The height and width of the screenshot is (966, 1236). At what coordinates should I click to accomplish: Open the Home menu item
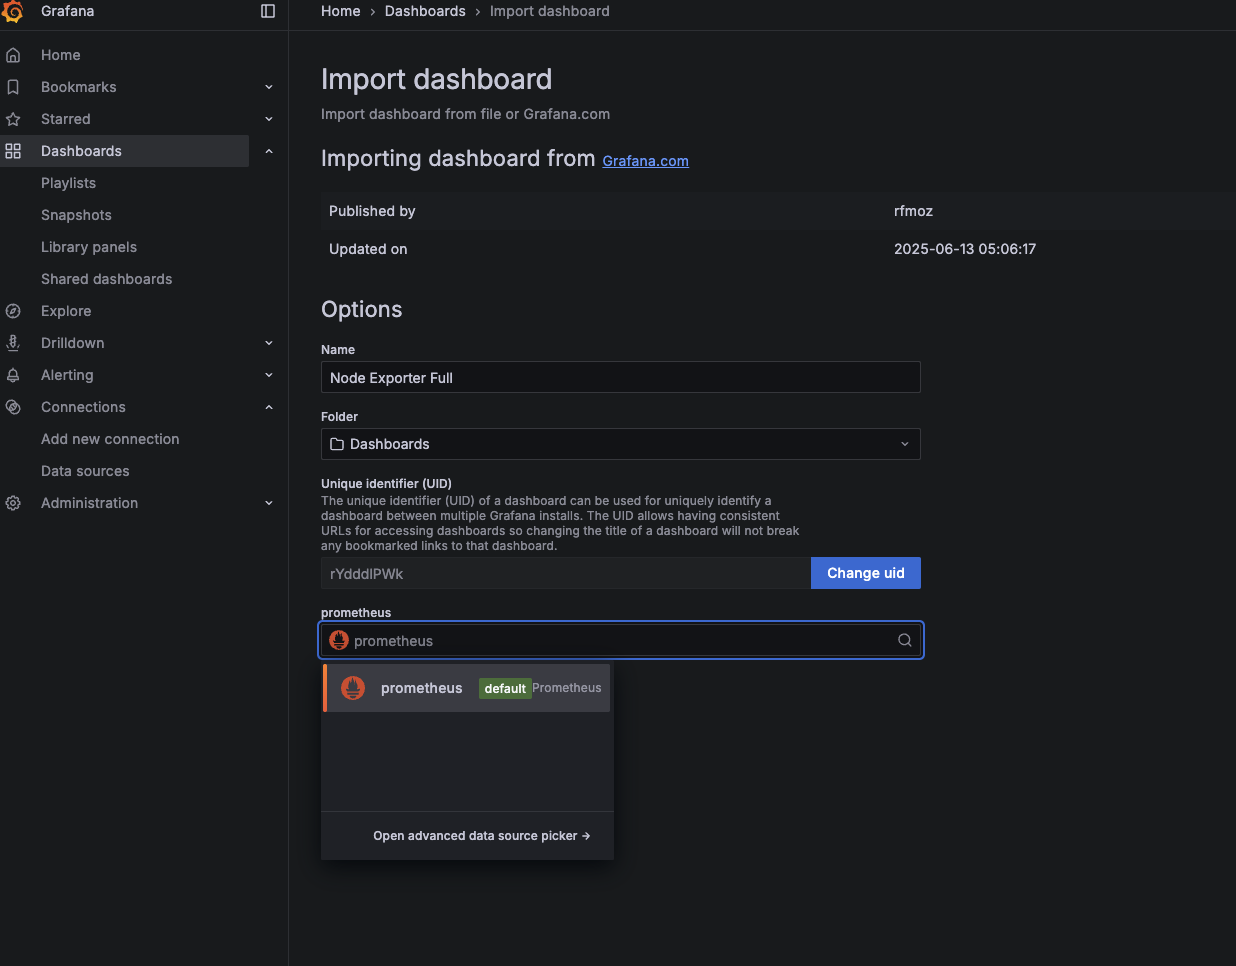61,55
